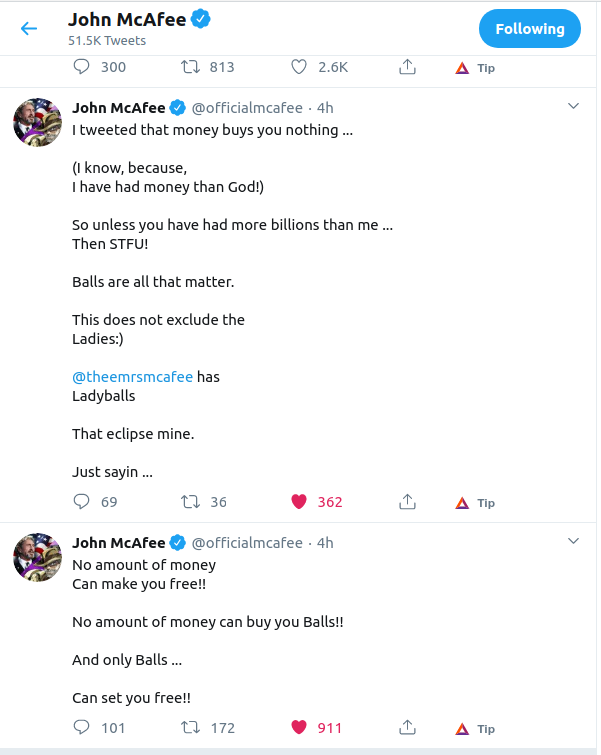The image size is (601, 755).
Task: Reply to the tweet with 300 replies
Action: (x=82, y=67)
